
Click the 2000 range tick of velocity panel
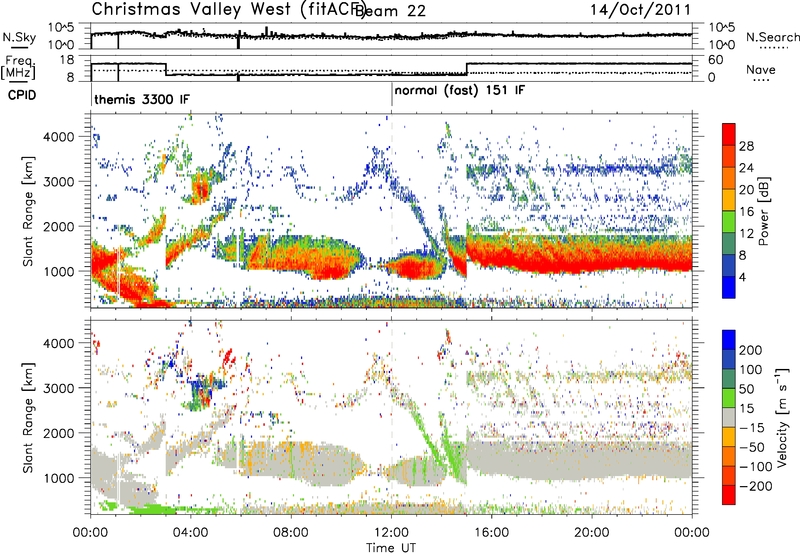point(59,433)
